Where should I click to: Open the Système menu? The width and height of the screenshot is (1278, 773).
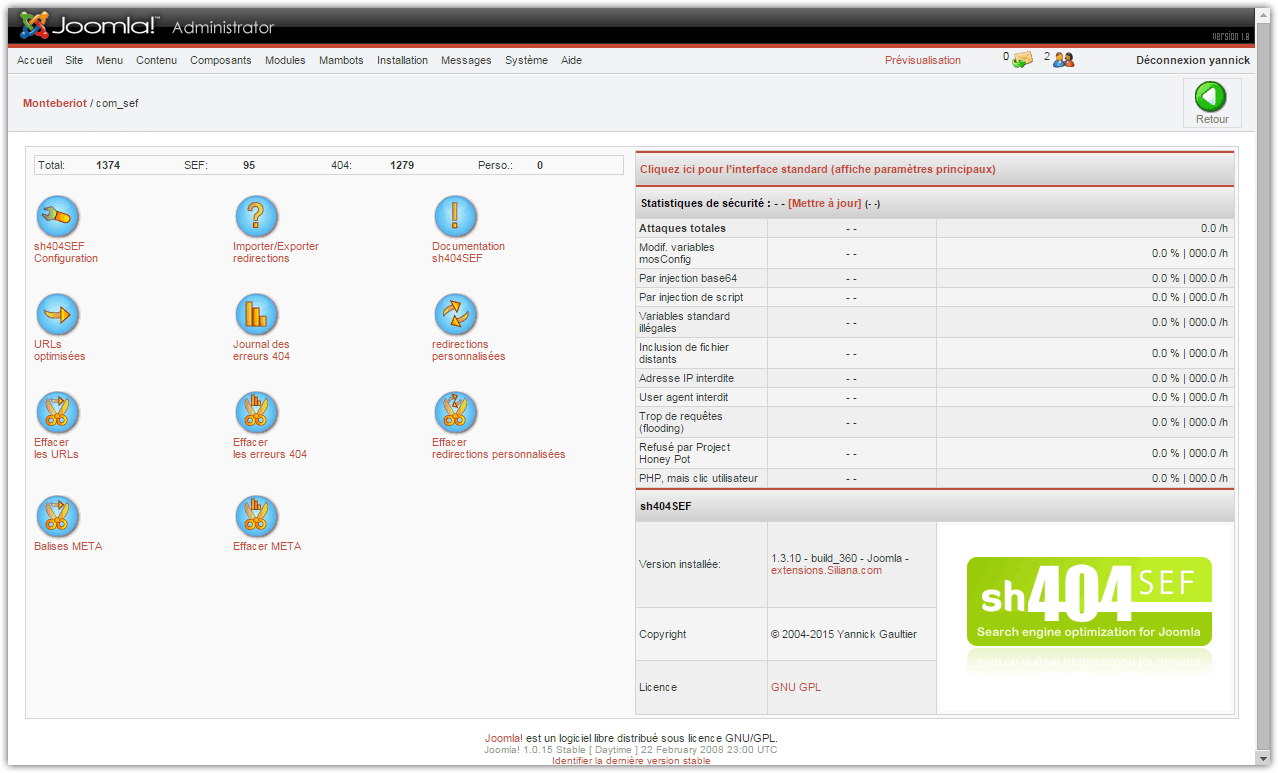point(526,60)
